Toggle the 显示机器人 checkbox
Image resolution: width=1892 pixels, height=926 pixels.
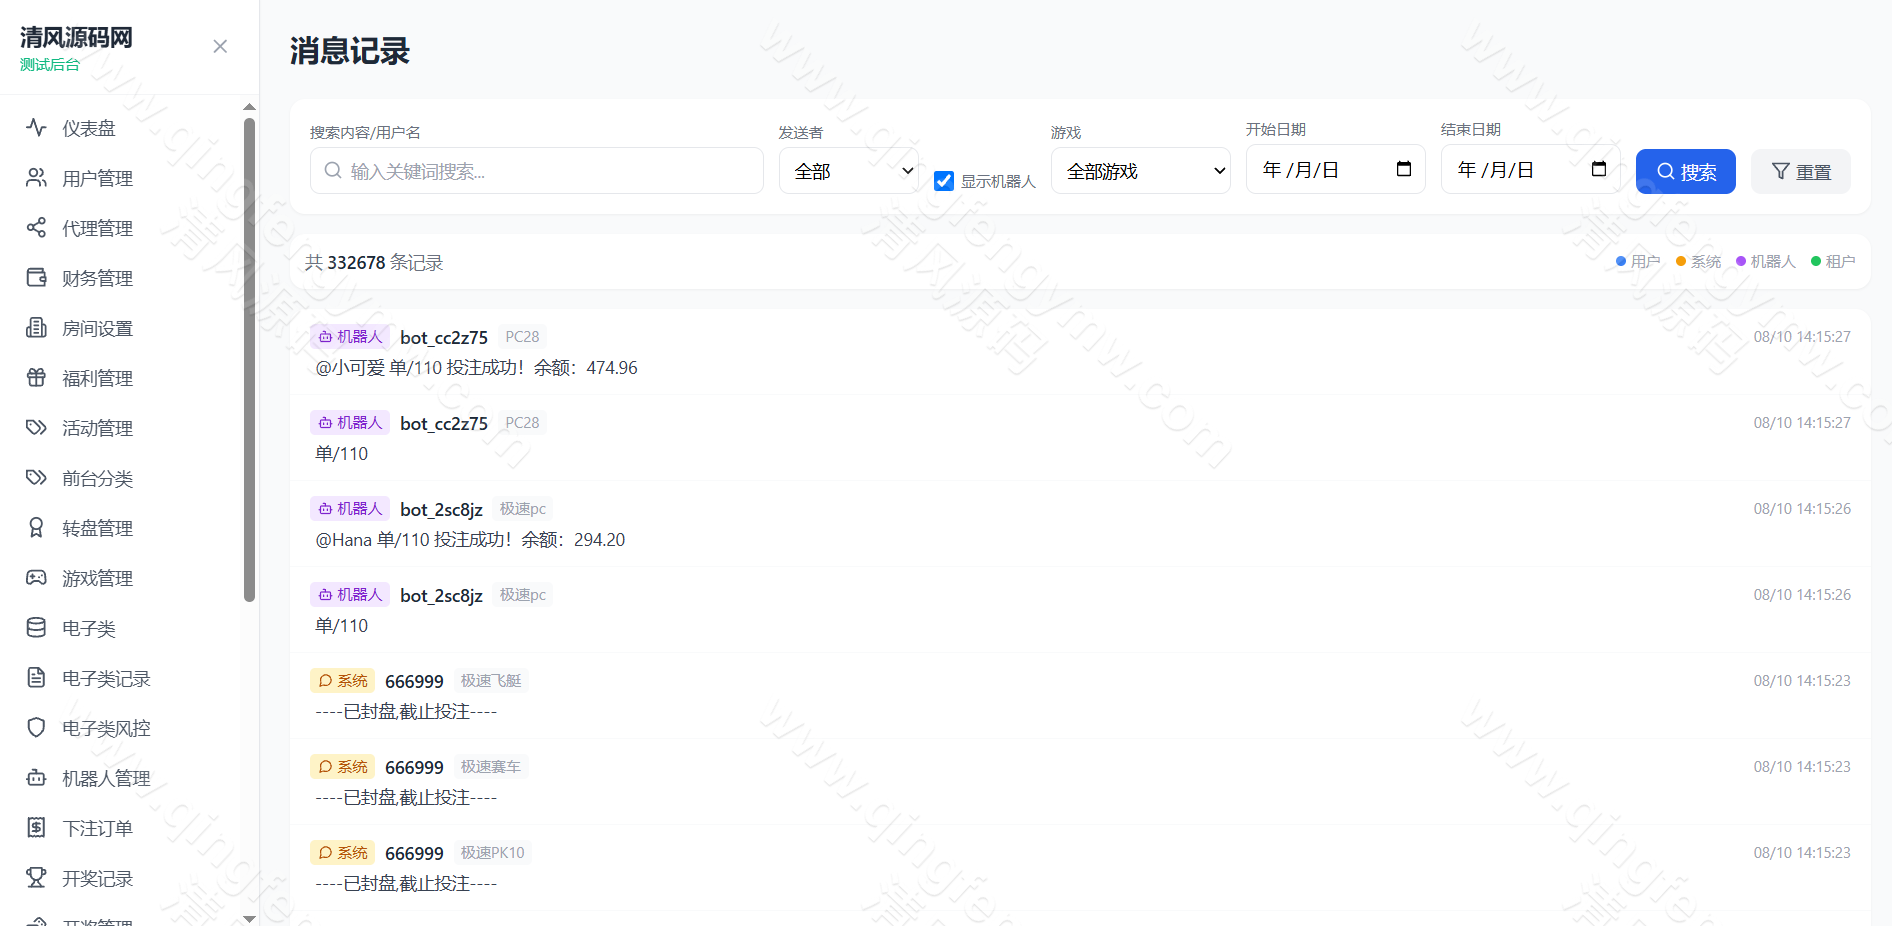pyautogui.click(x=944, y=181)
